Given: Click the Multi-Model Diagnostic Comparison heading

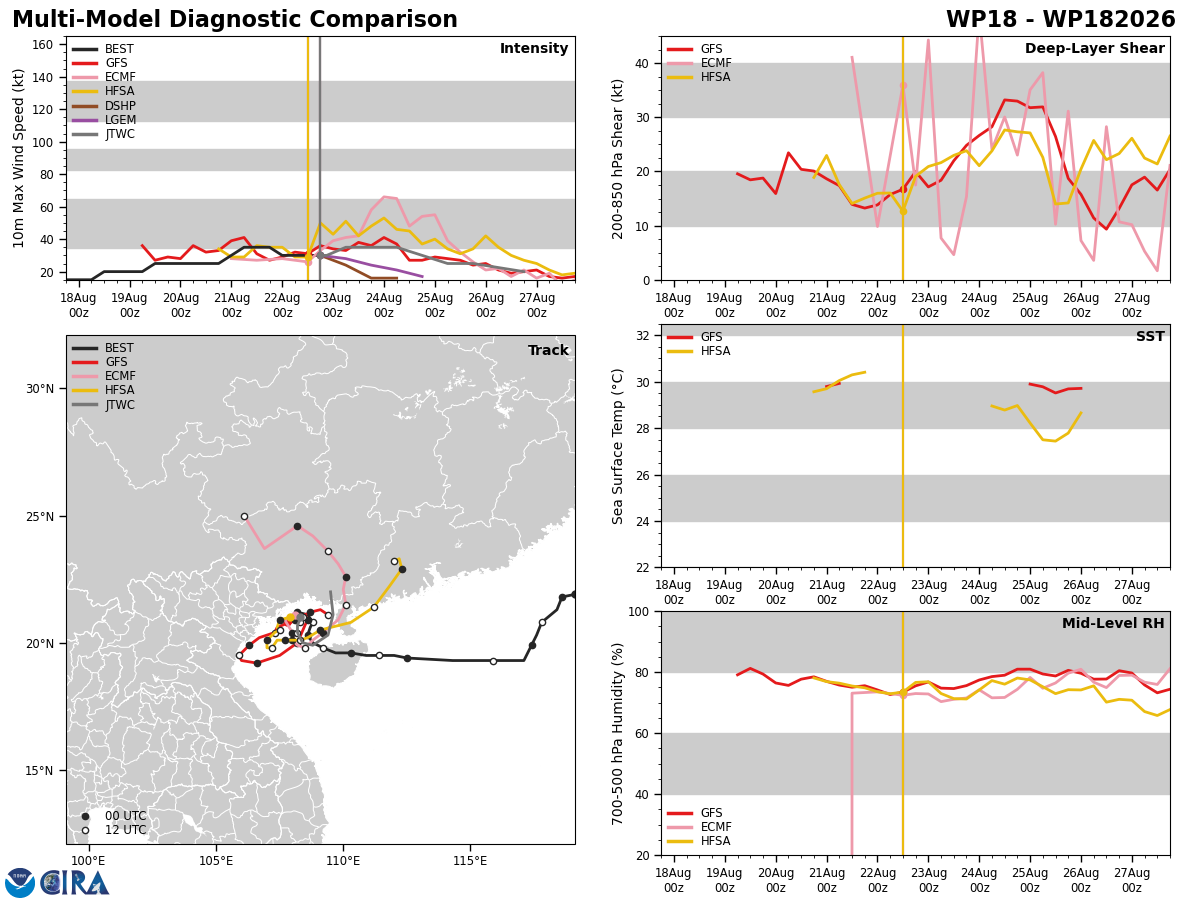Looking at the screenshot, I should click(235, 20).
